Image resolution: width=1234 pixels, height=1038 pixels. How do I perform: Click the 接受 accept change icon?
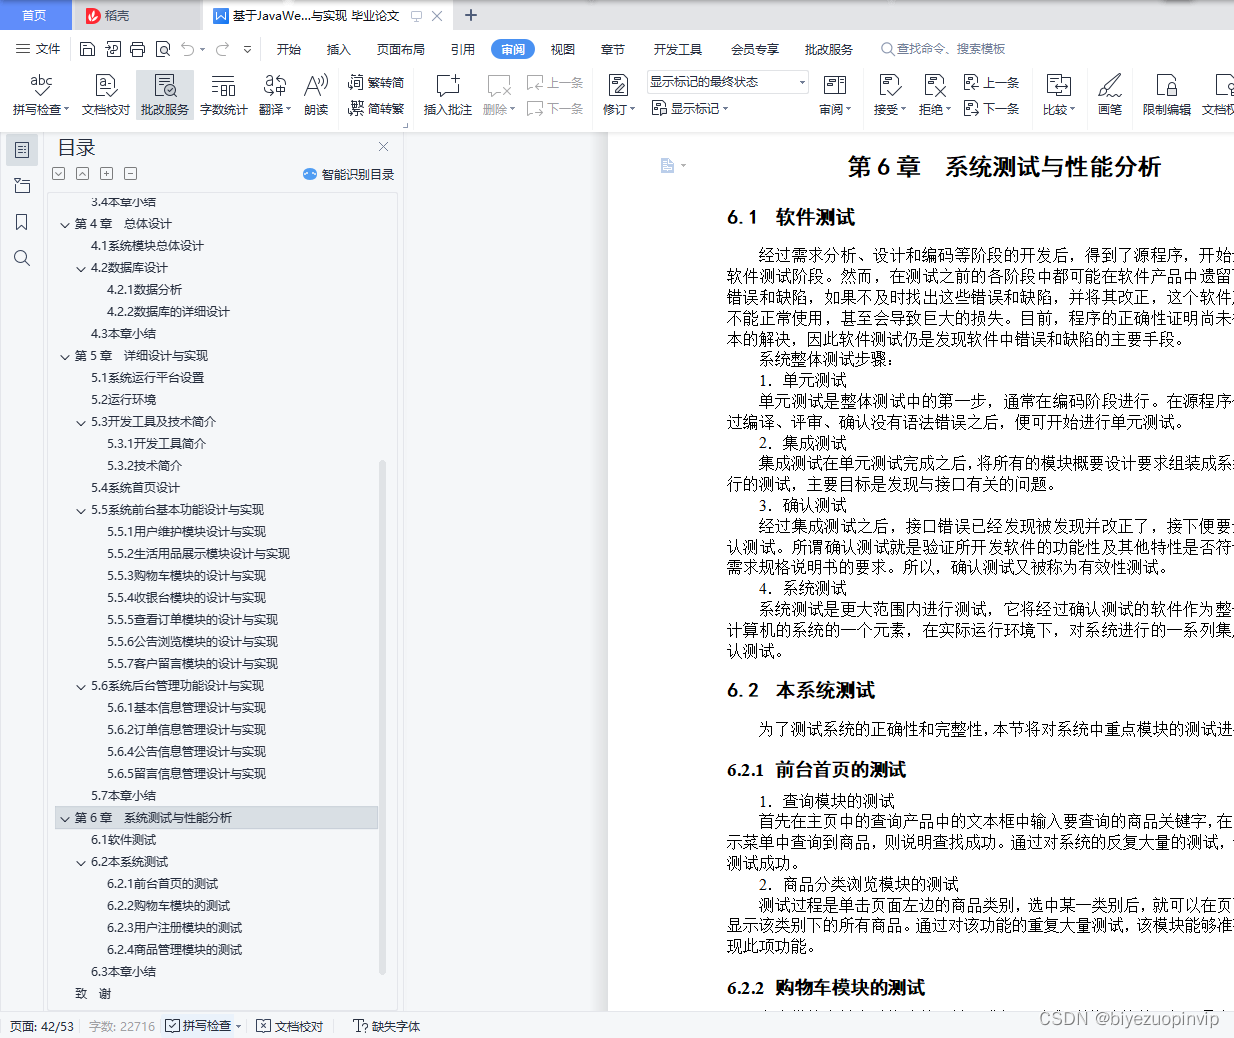[x=889, y=86]
